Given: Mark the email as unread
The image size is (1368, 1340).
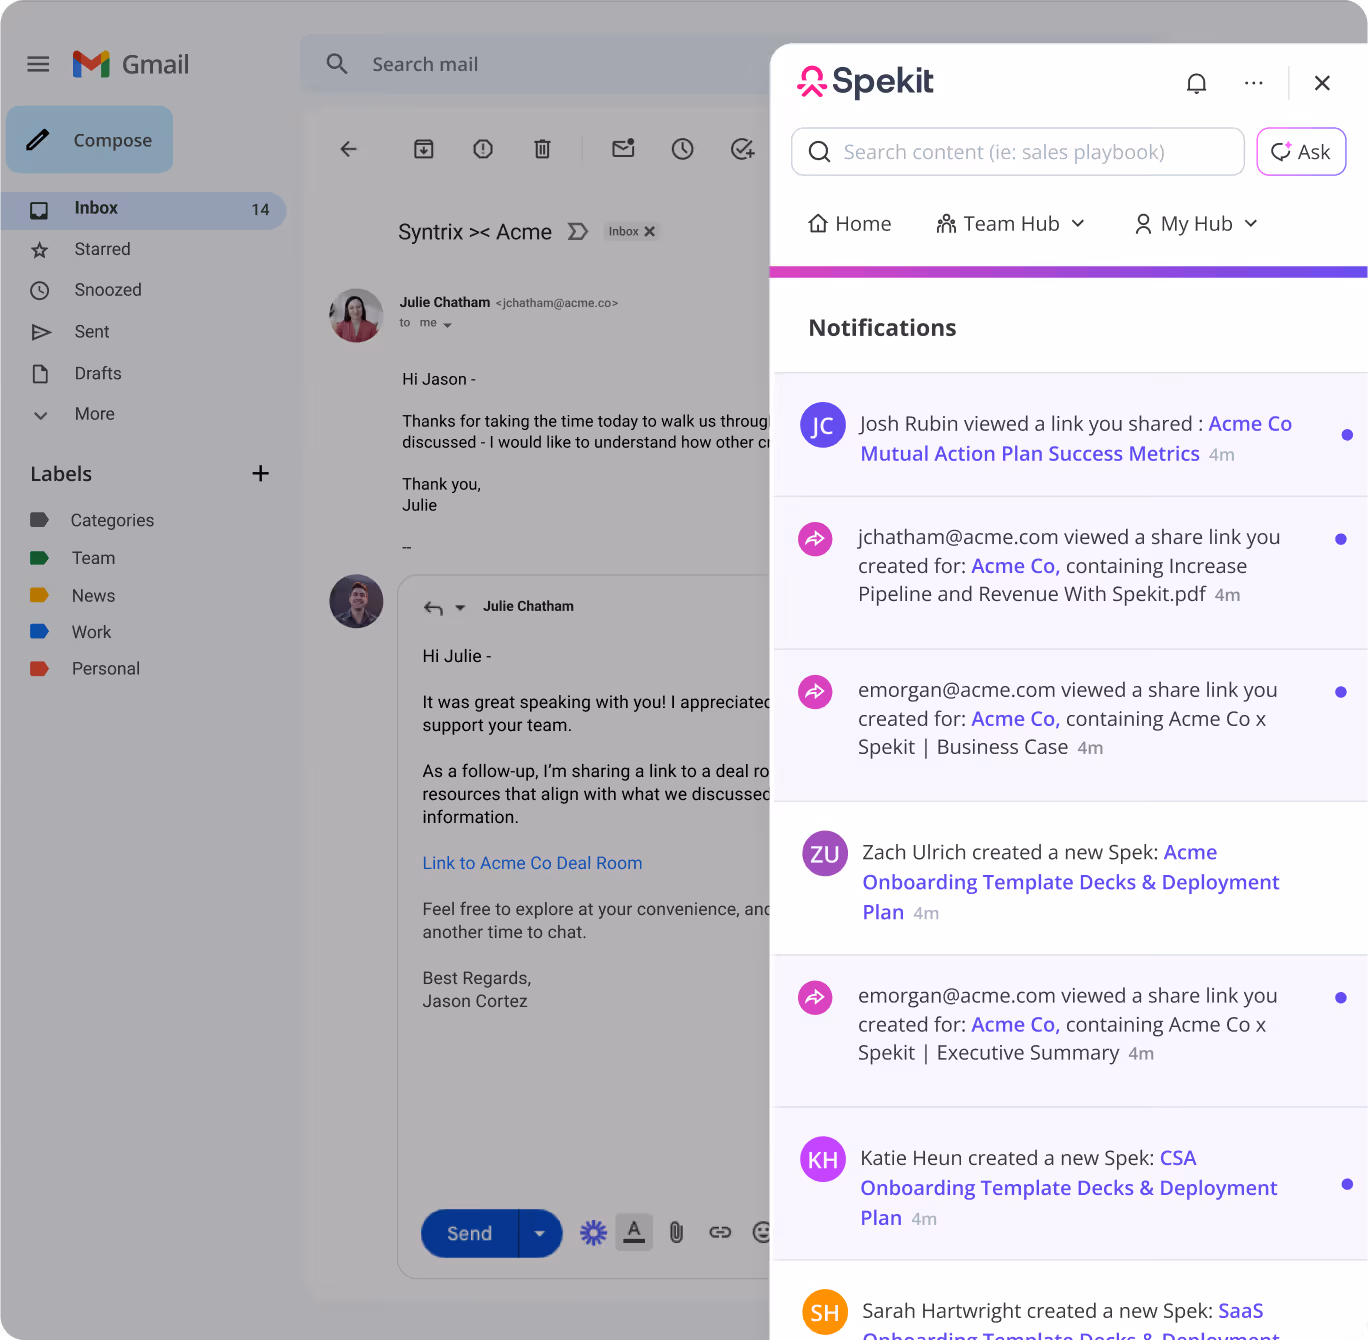Looking at the screenshot, I should tap(623, 149).
